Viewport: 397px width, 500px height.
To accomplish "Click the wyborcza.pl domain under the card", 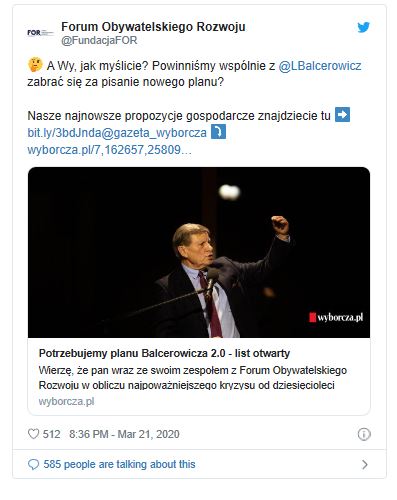I will coord(66,401).
